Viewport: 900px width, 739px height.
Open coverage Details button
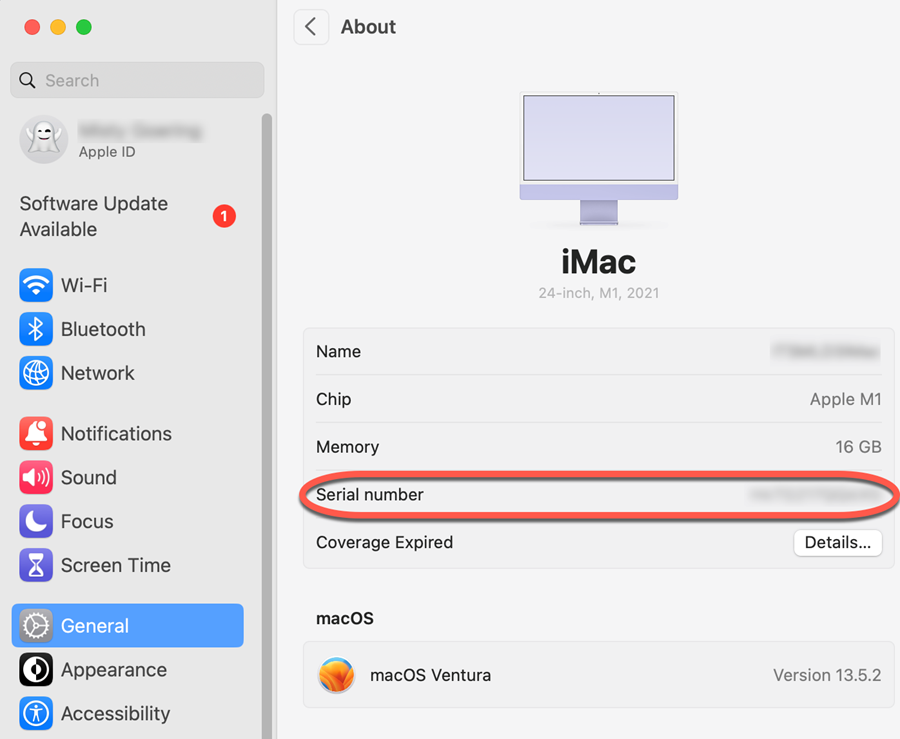click(837, 542)
